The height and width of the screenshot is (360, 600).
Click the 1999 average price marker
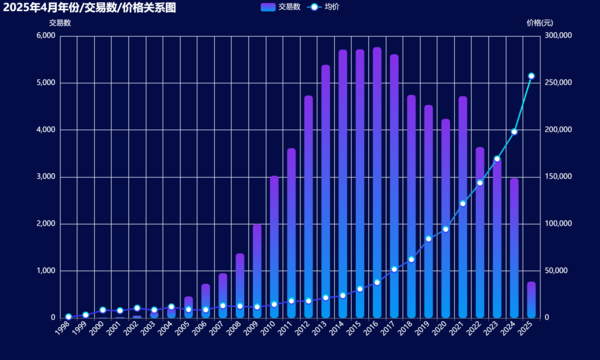point(86,315)
